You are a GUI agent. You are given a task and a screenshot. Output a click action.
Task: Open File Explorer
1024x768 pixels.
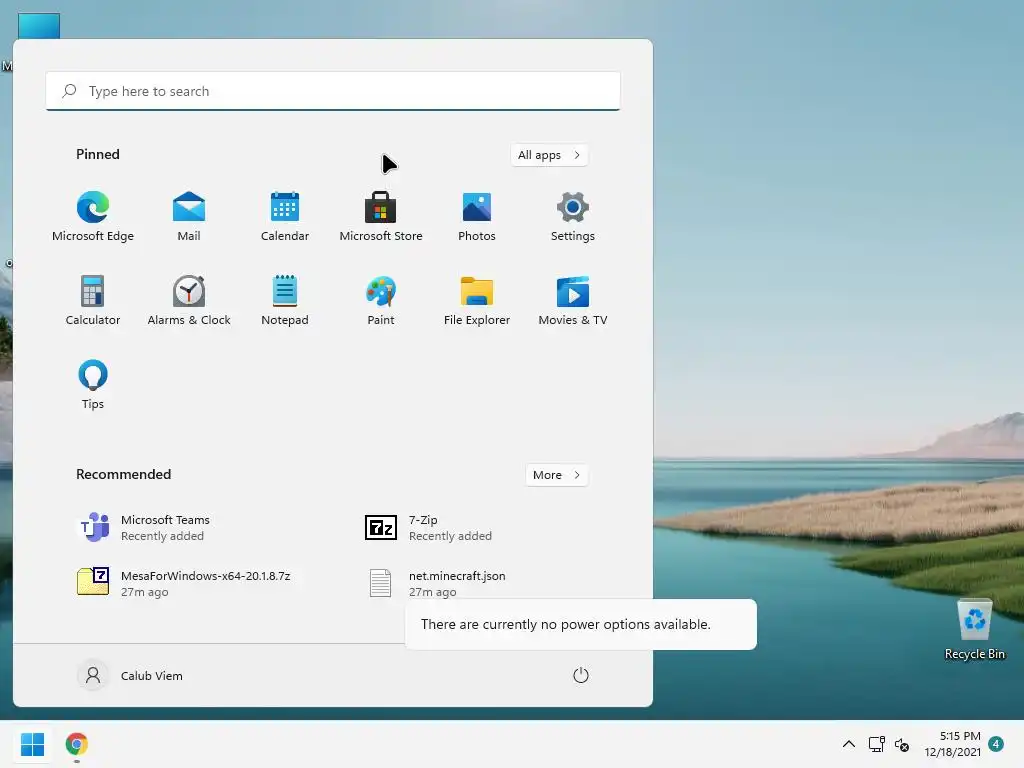click(x=477, y=300)
